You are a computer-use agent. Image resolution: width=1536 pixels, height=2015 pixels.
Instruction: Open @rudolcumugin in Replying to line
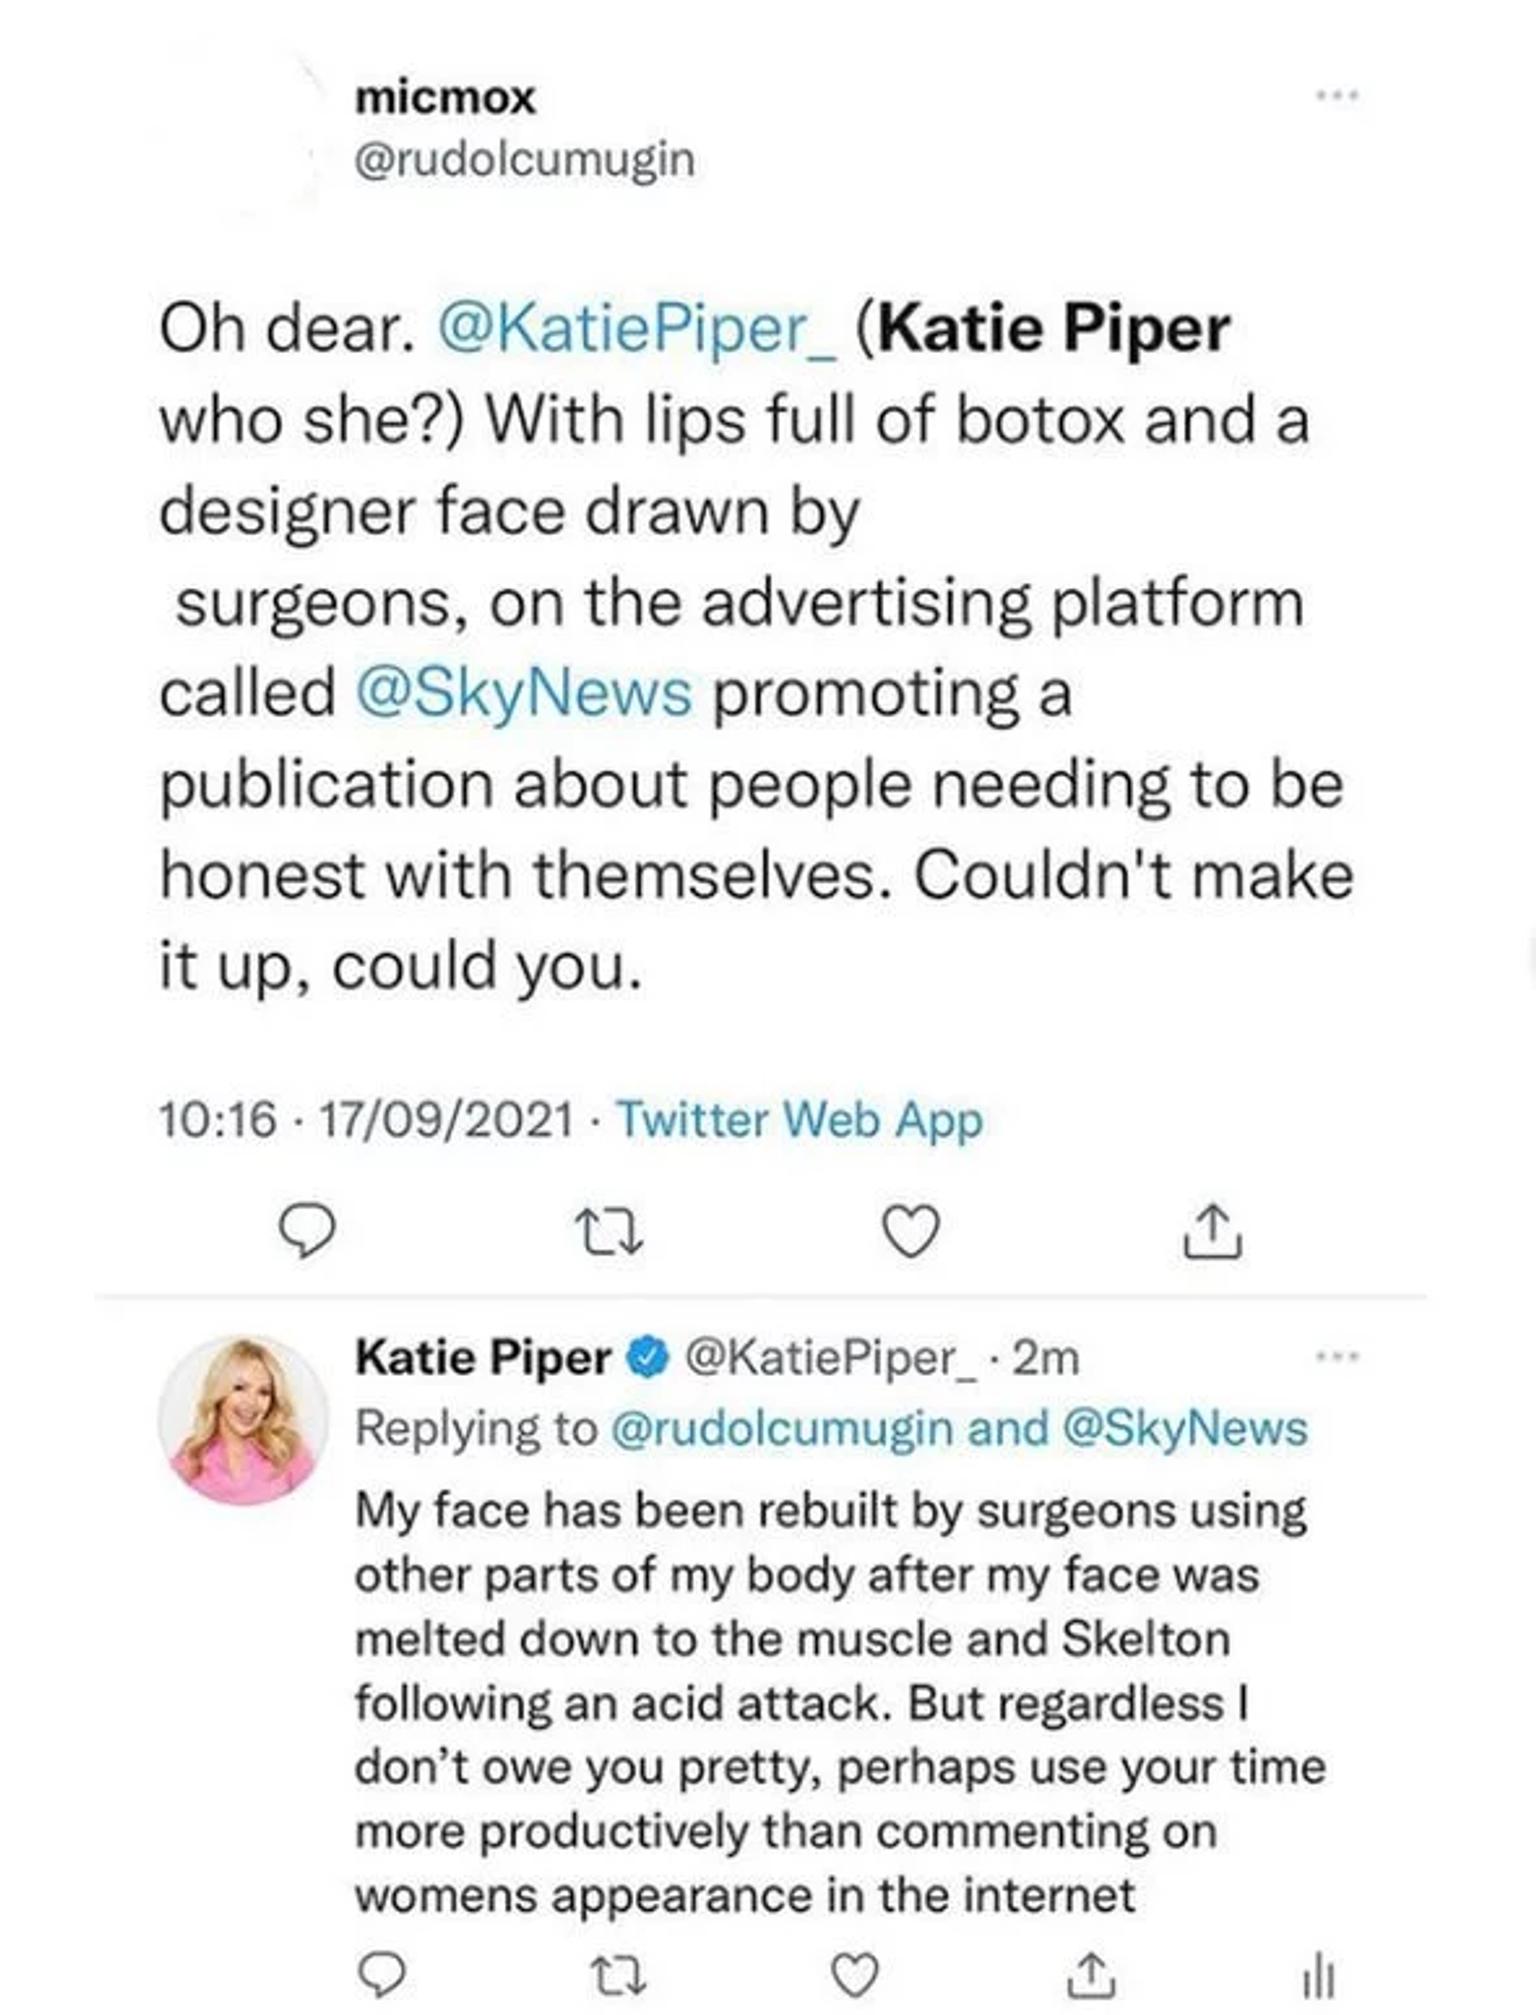tap(780, 1428)
